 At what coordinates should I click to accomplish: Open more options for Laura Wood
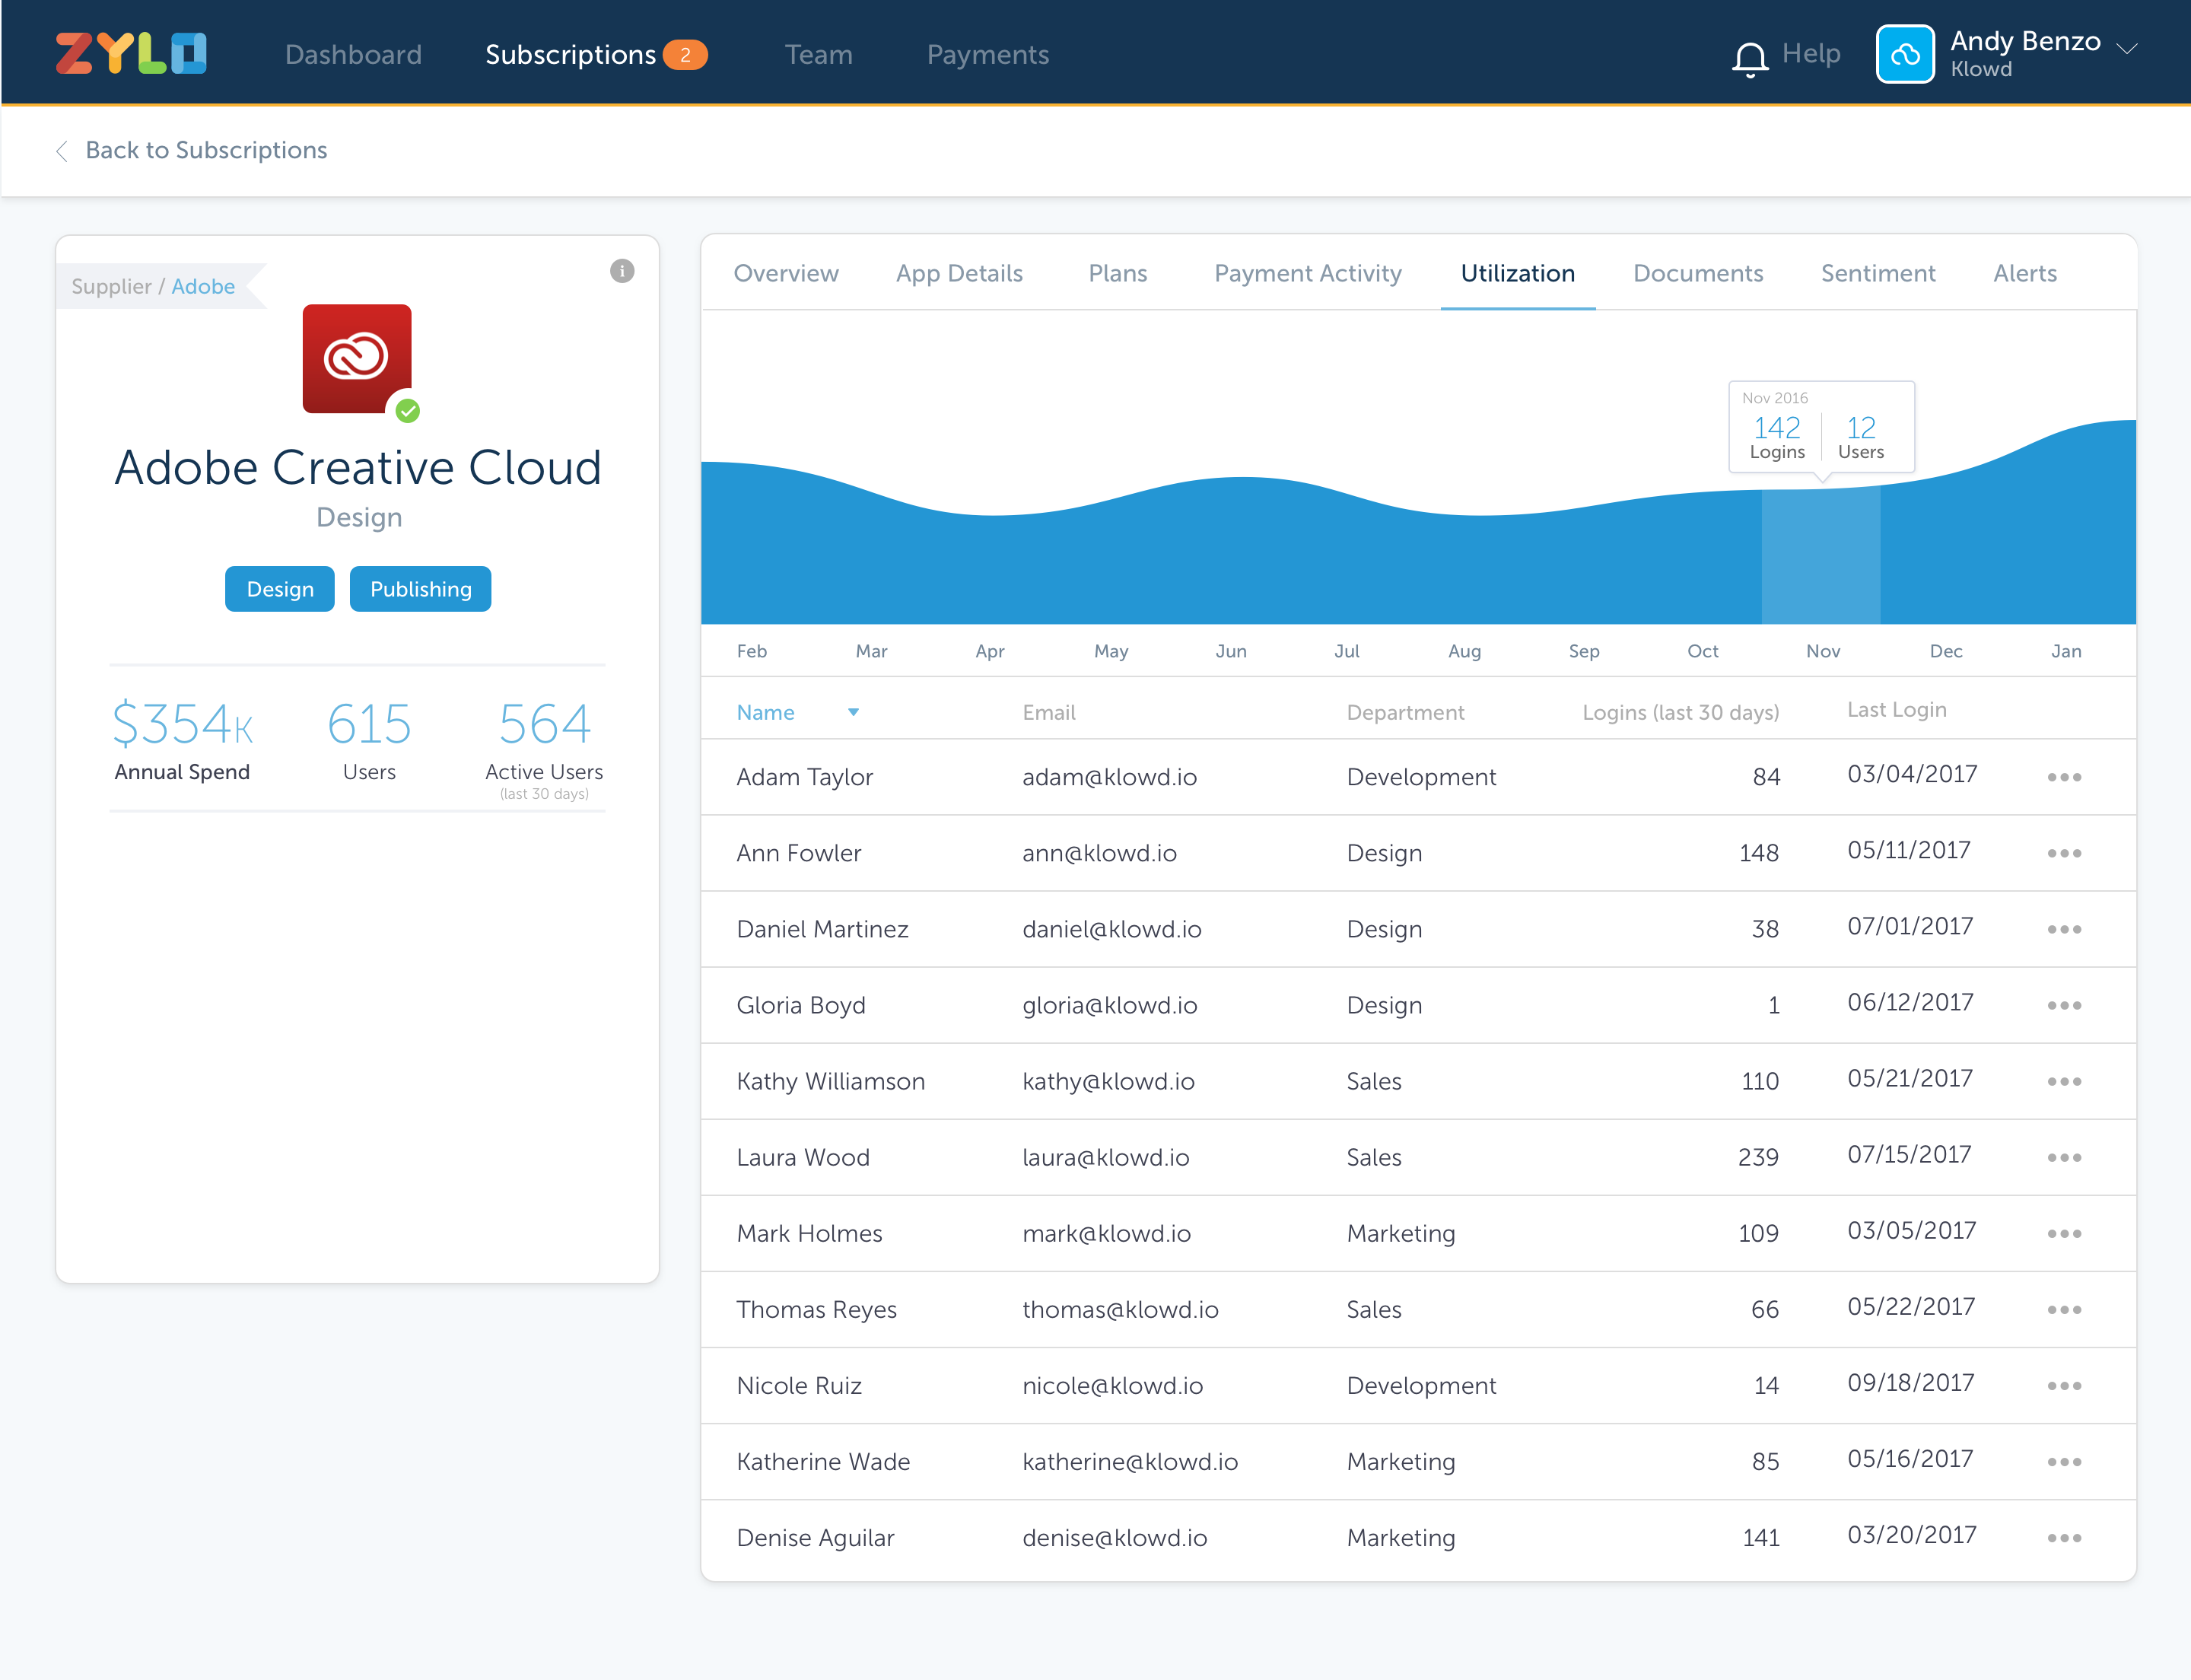click(2064, 1157)
